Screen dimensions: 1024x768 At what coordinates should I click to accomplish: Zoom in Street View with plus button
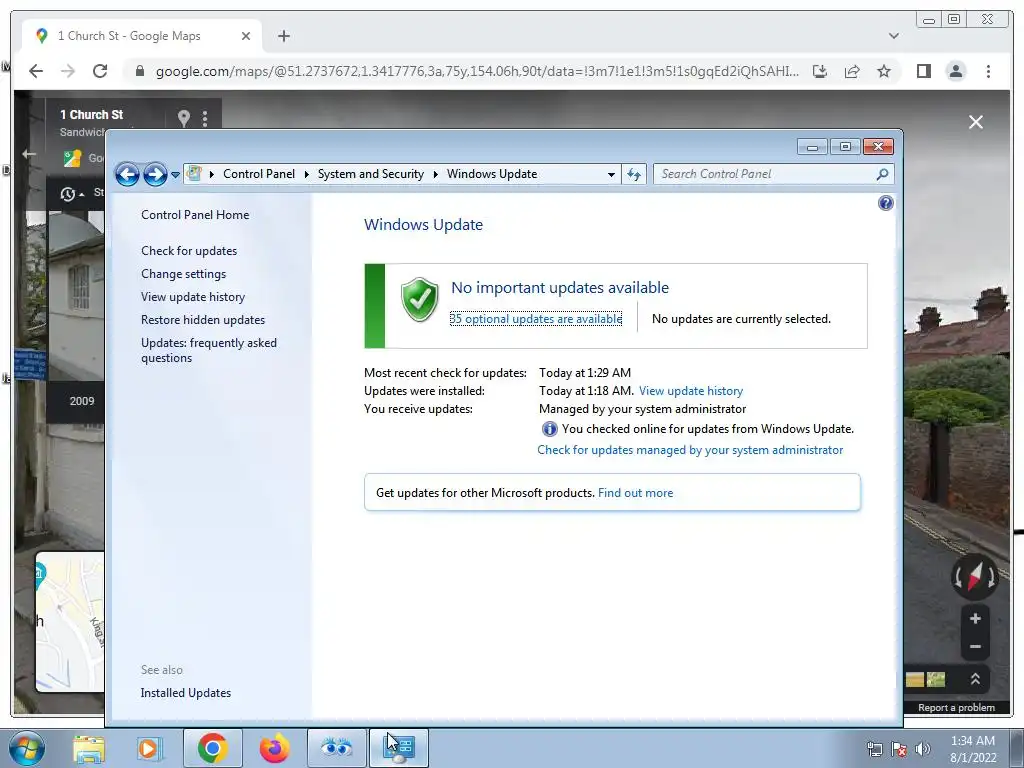[x=975, y=618]
